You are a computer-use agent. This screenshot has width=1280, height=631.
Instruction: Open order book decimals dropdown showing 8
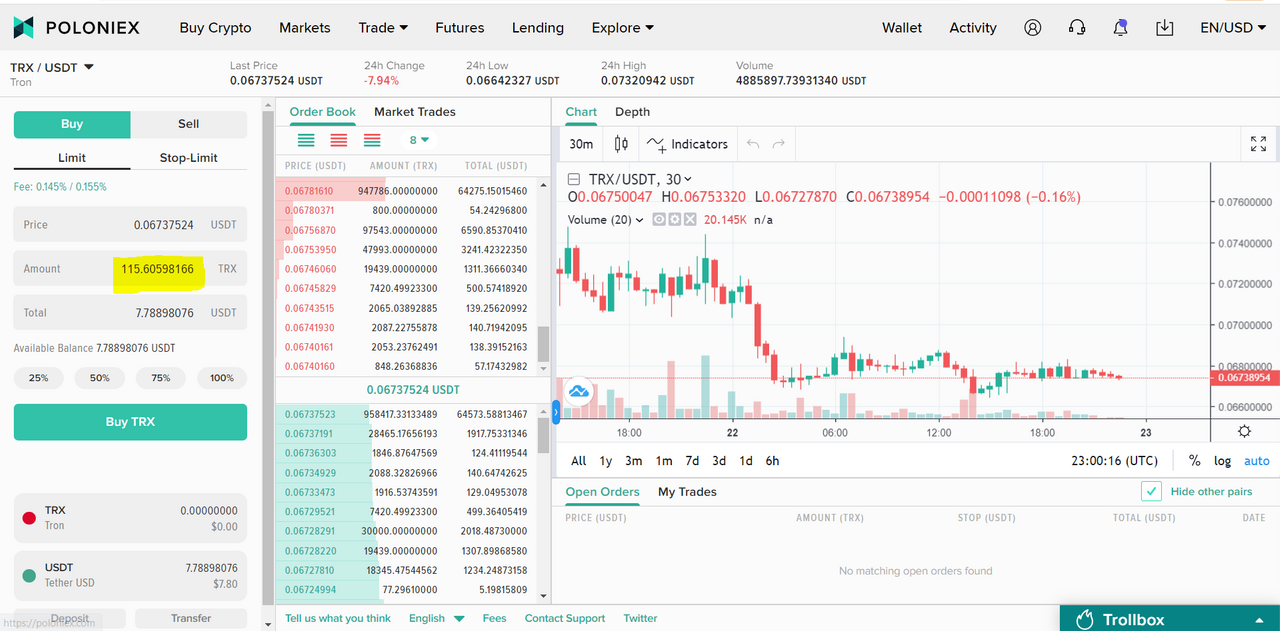[x=419, y=140]
